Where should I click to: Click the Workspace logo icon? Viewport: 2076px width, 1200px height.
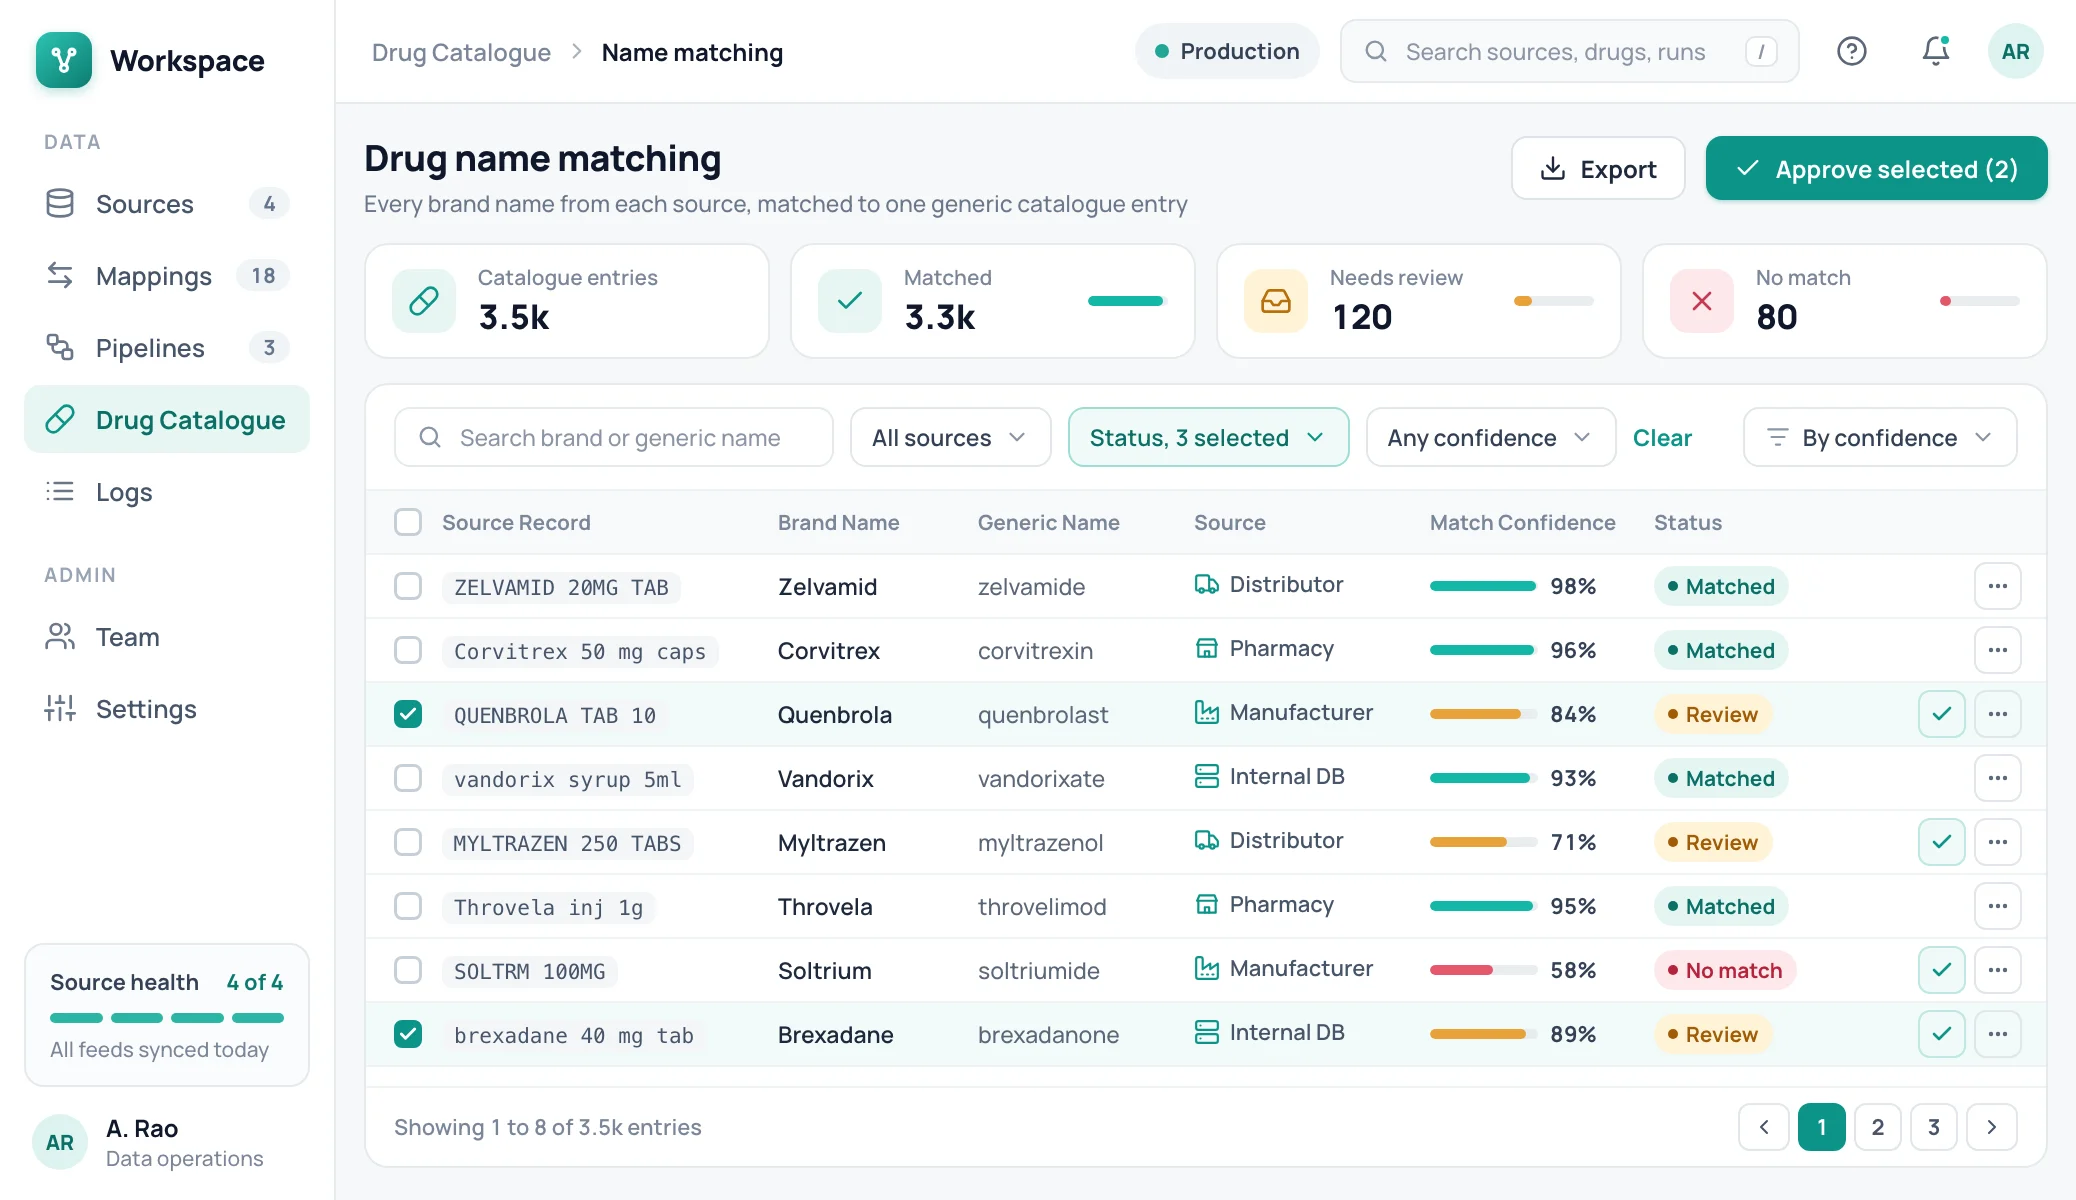64,60
